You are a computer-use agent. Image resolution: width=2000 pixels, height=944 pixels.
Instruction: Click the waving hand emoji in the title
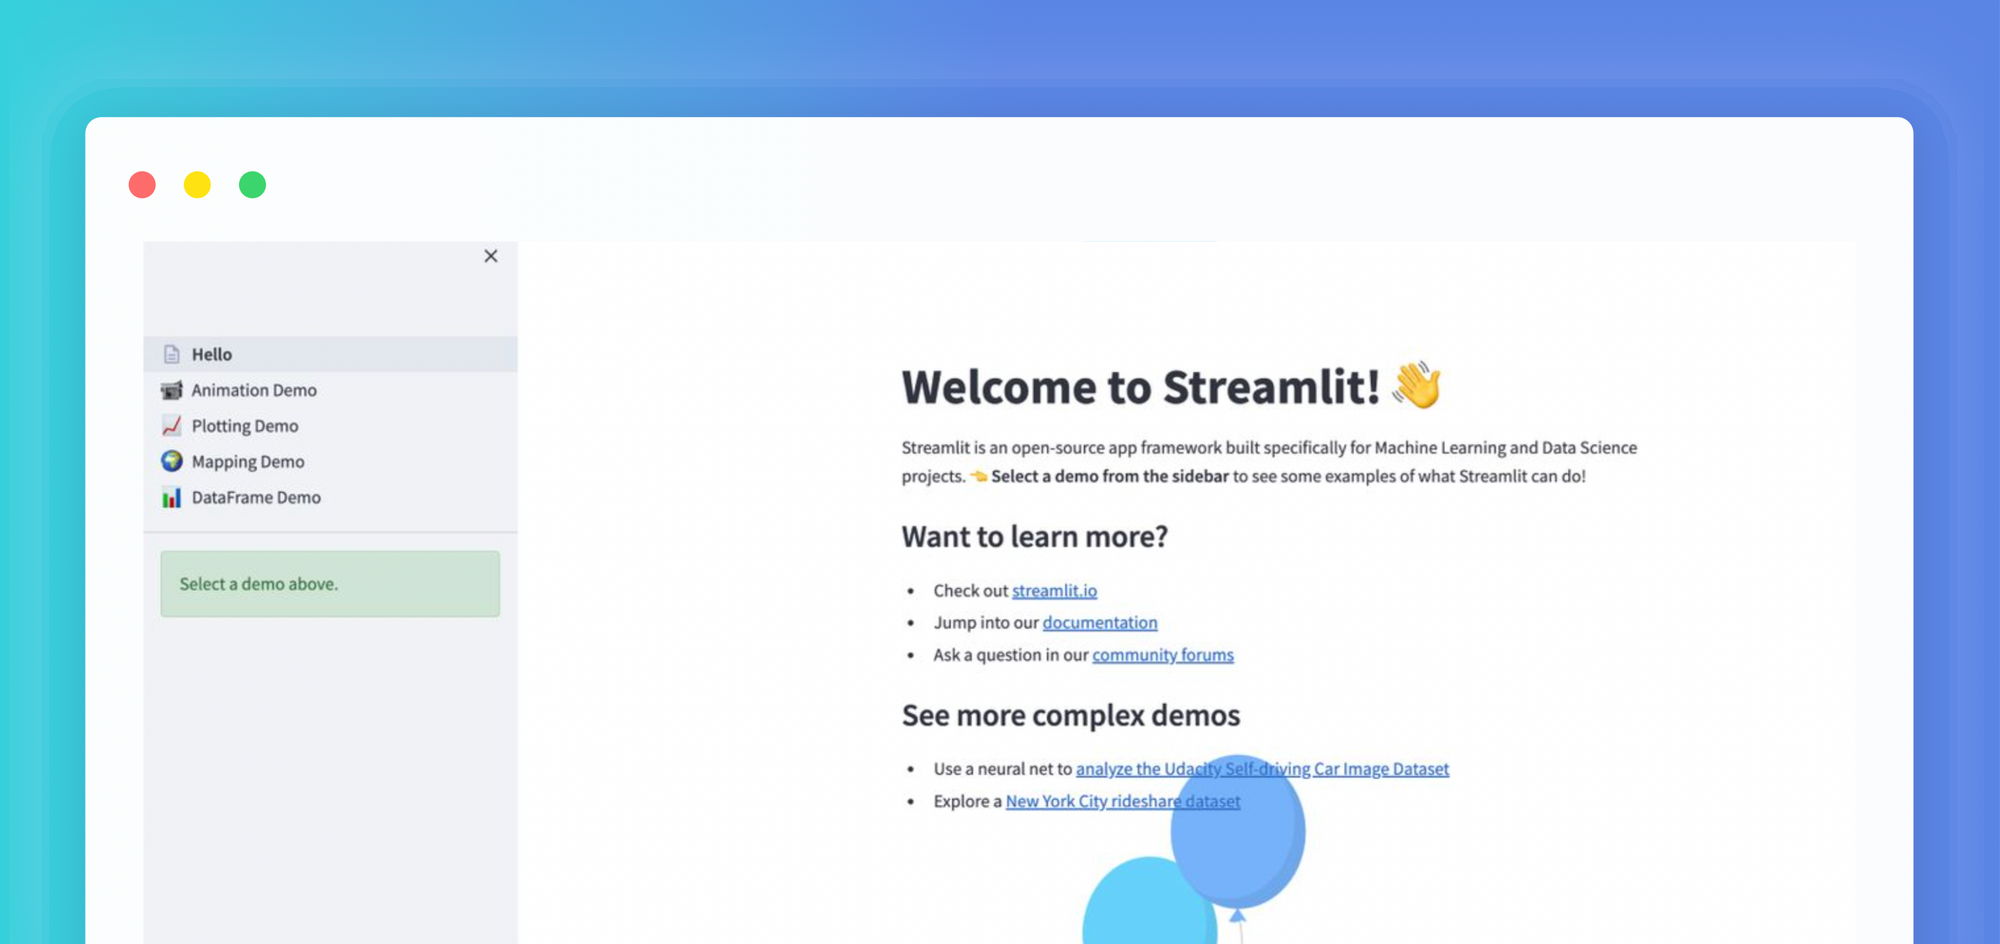pos(1416,385)
